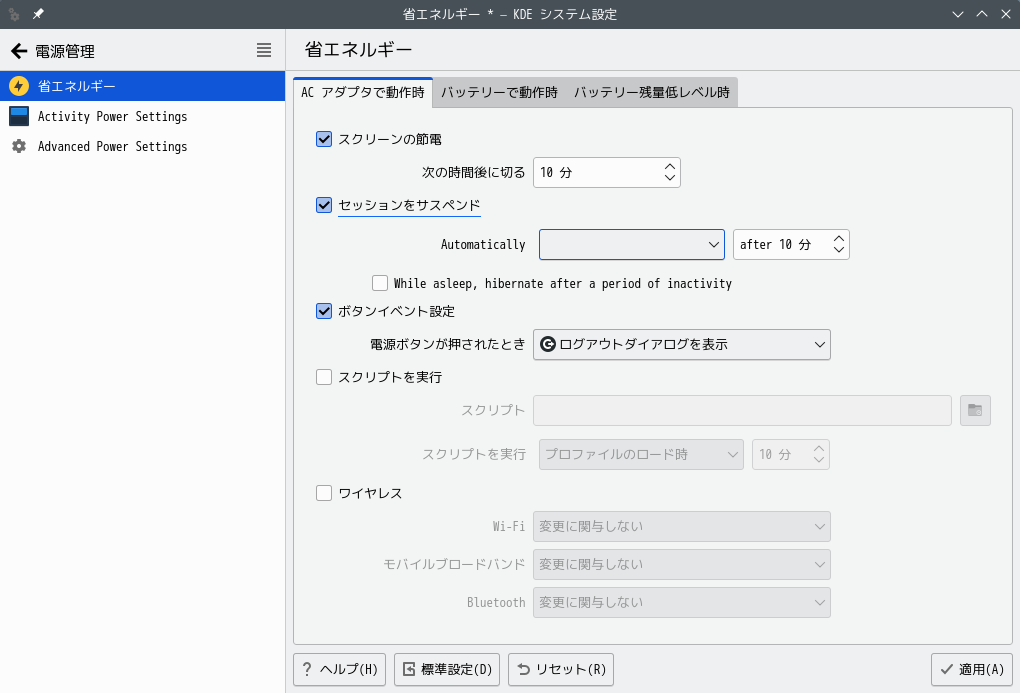Enable the ワイヤレス checkbox
This screenshot has width=1020, height=693.
(x=324, y=492)
